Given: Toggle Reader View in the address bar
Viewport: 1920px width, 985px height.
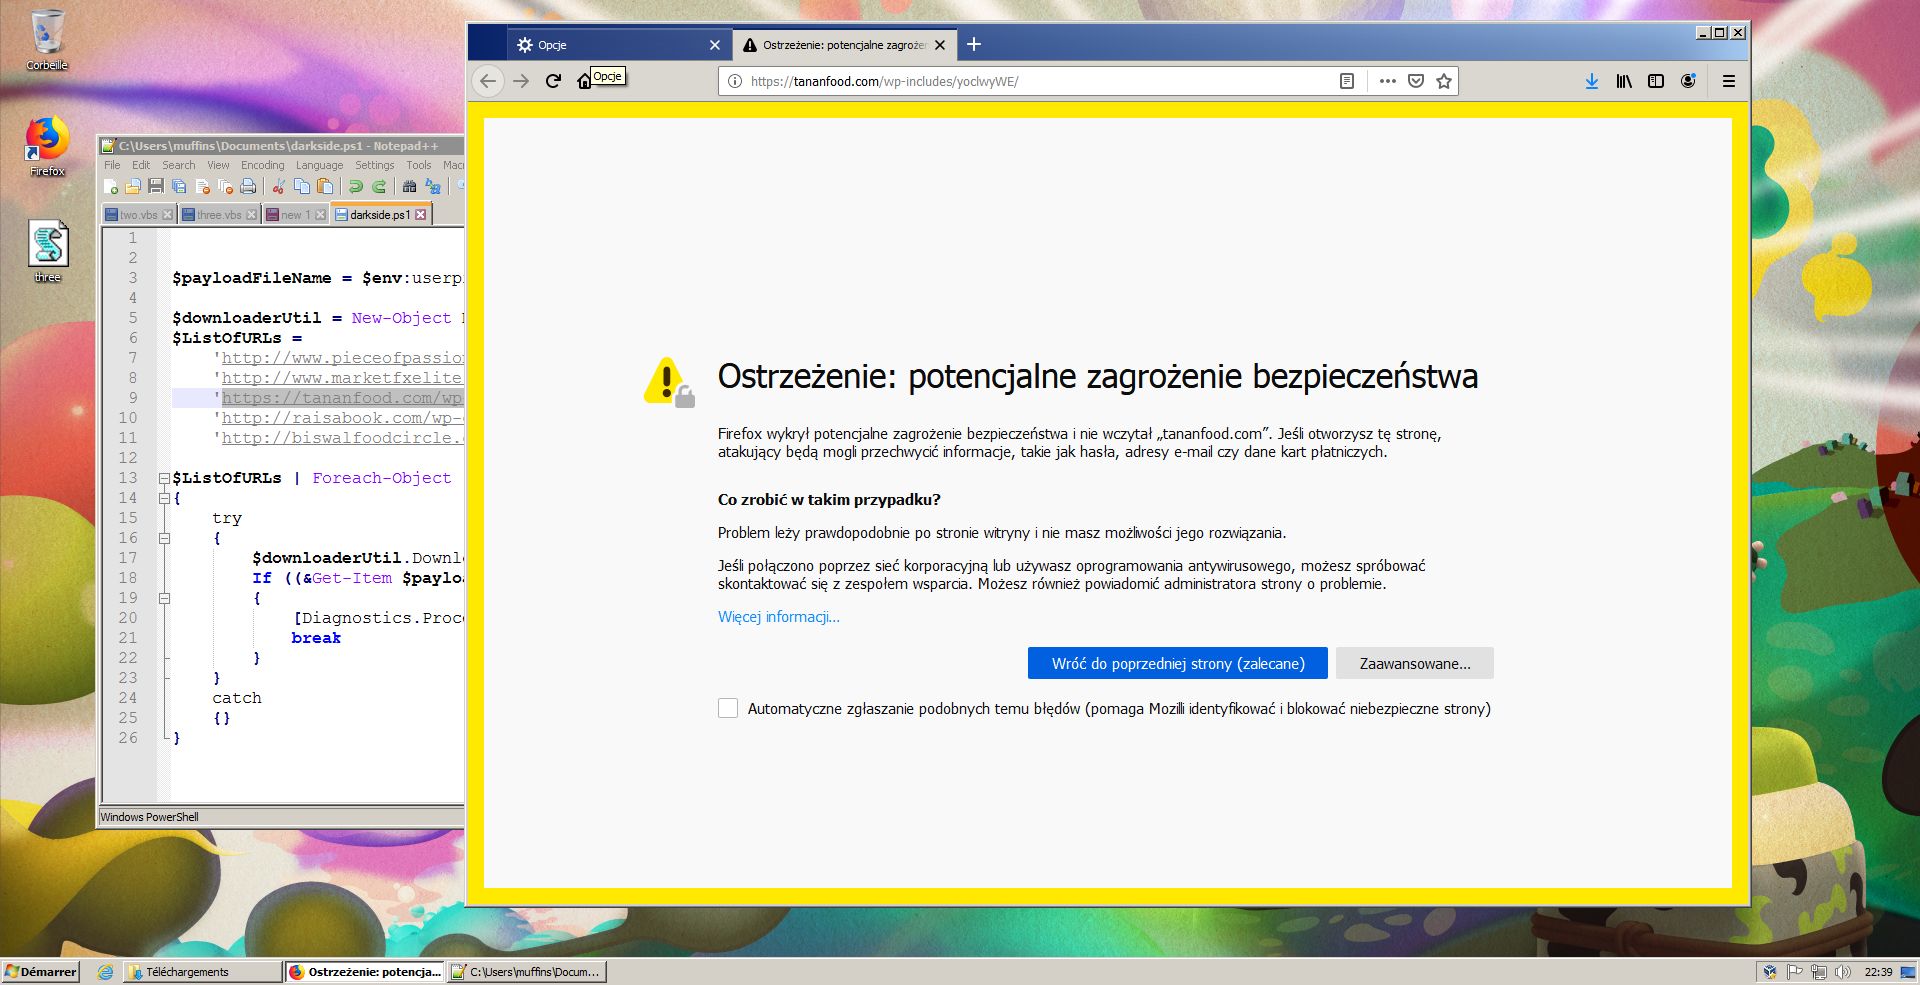Looking at the screenshot, I should pos(1349,81).
